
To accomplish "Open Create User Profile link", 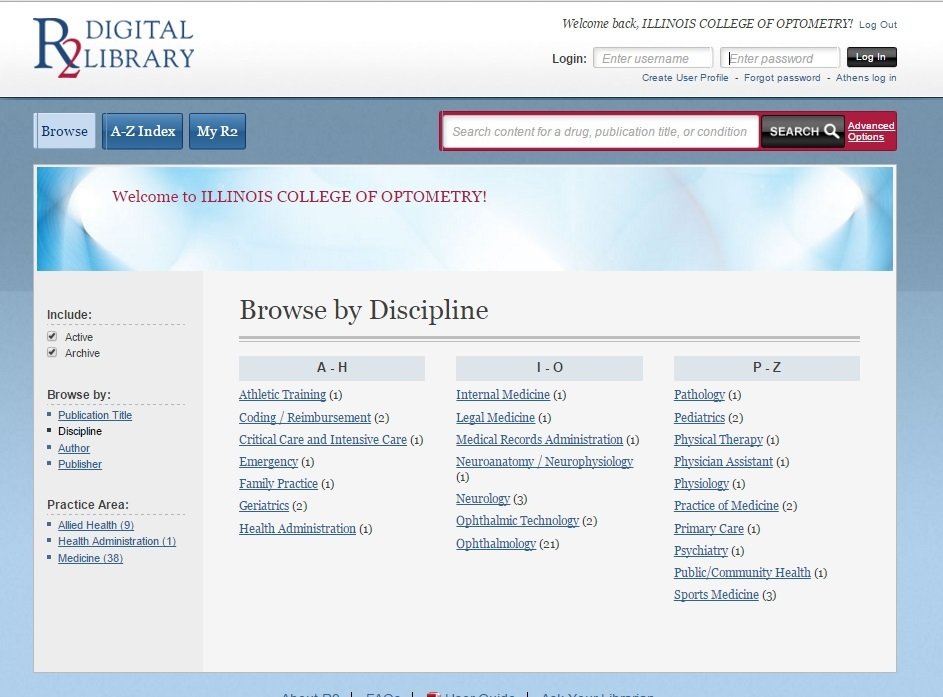I will point(685,78).
